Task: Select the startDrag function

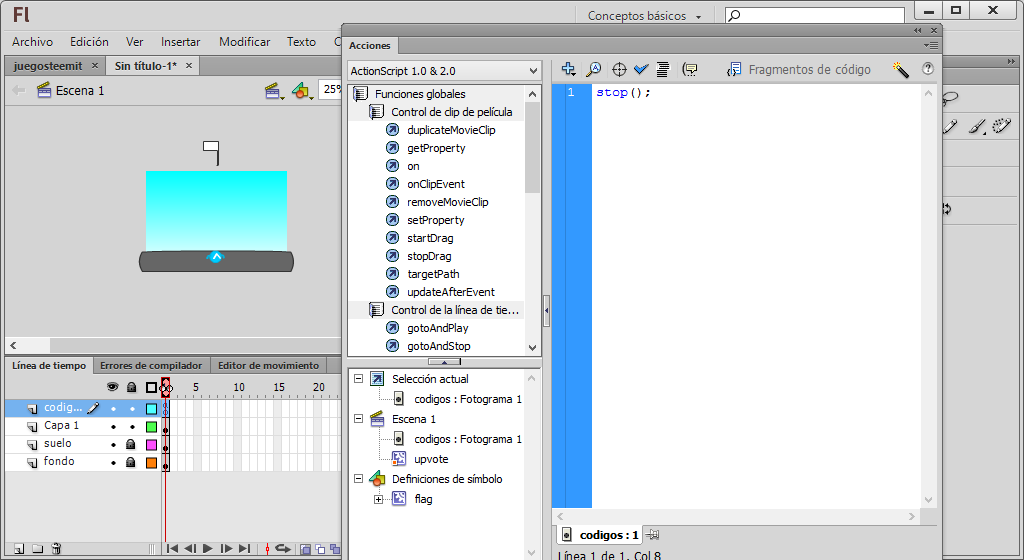Action: pyautogui.click(x=430, y=238)
